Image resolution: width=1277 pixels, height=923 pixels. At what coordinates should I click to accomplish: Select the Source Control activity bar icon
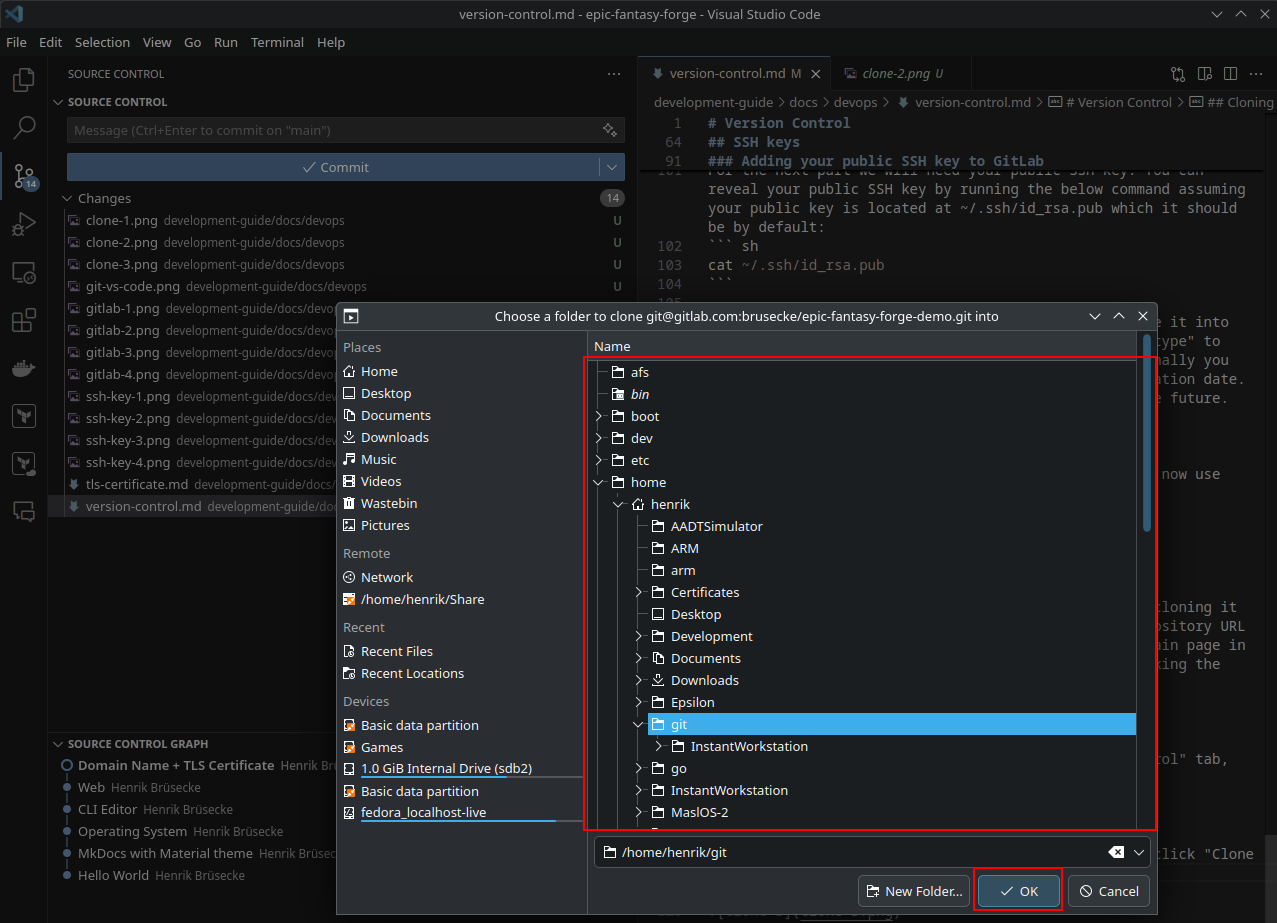pos(24,176)
